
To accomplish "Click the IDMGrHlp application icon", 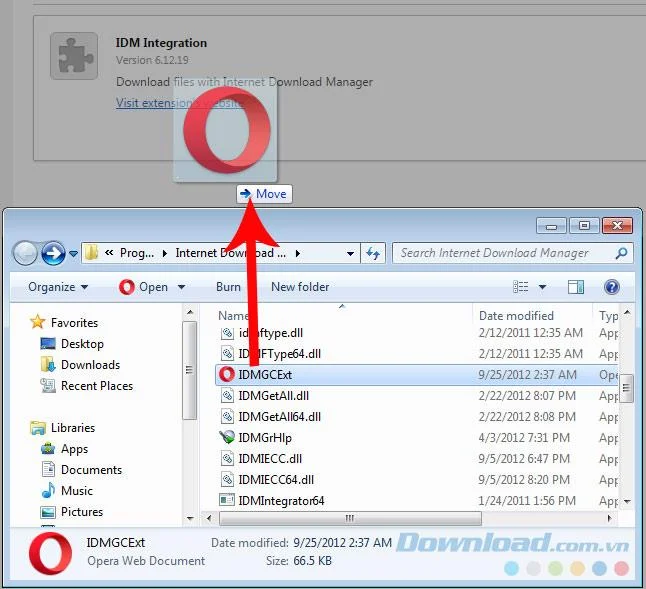I will pos(227,437).
